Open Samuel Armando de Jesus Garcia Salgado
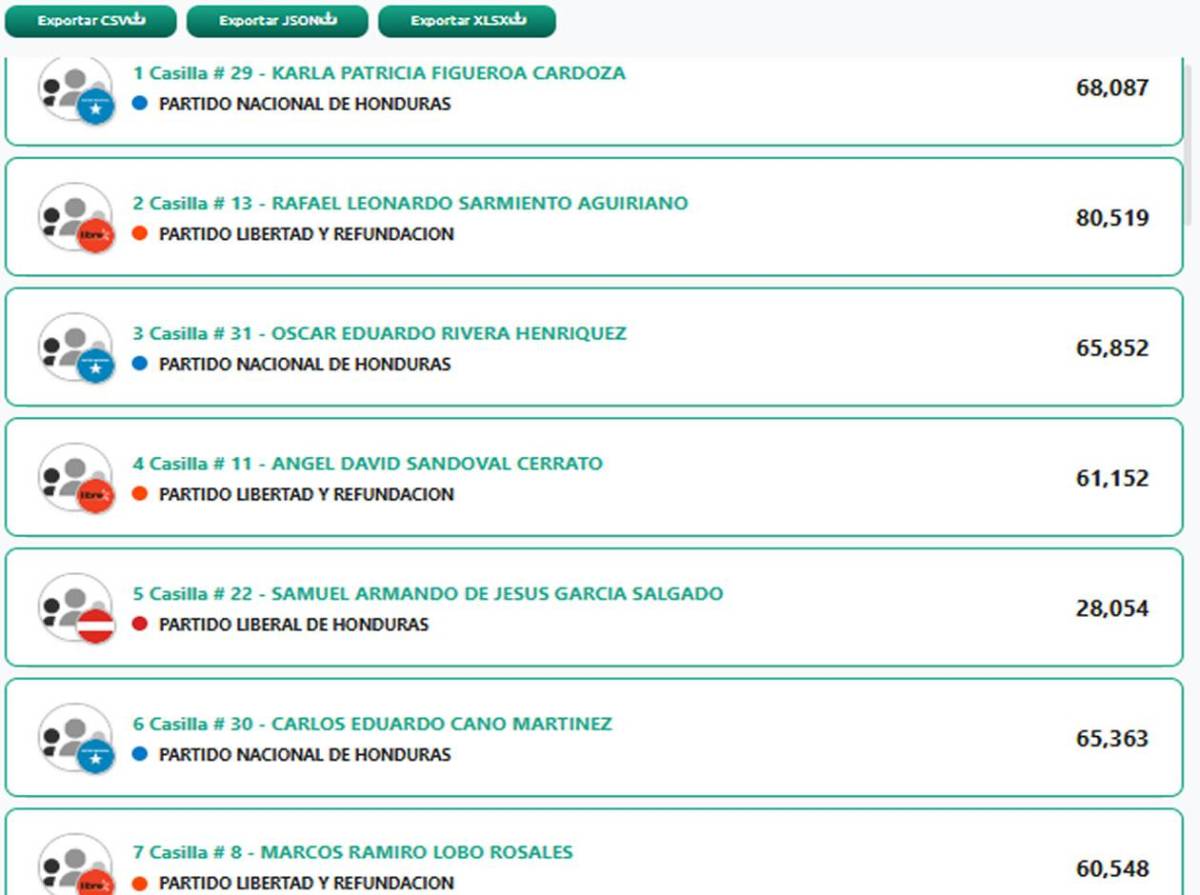The image size is (1200, 895). pyautogui.click(x=427, y=593)
